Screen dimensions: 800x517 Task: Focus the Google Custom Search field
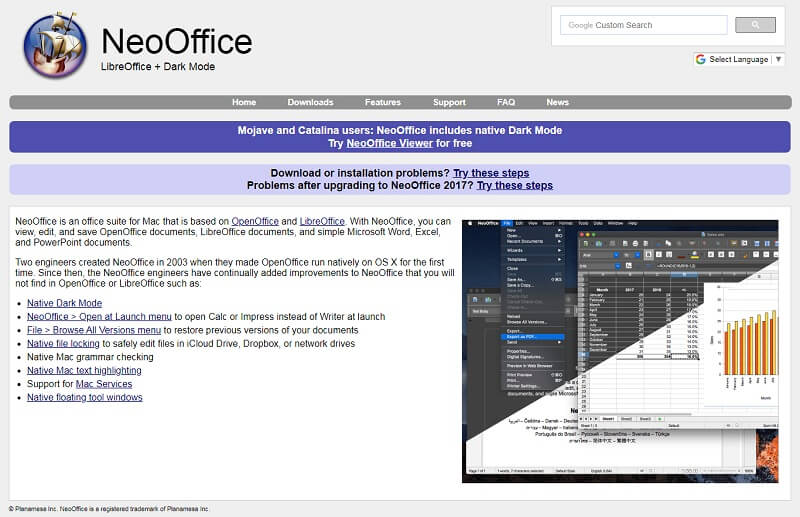[643, 25]
